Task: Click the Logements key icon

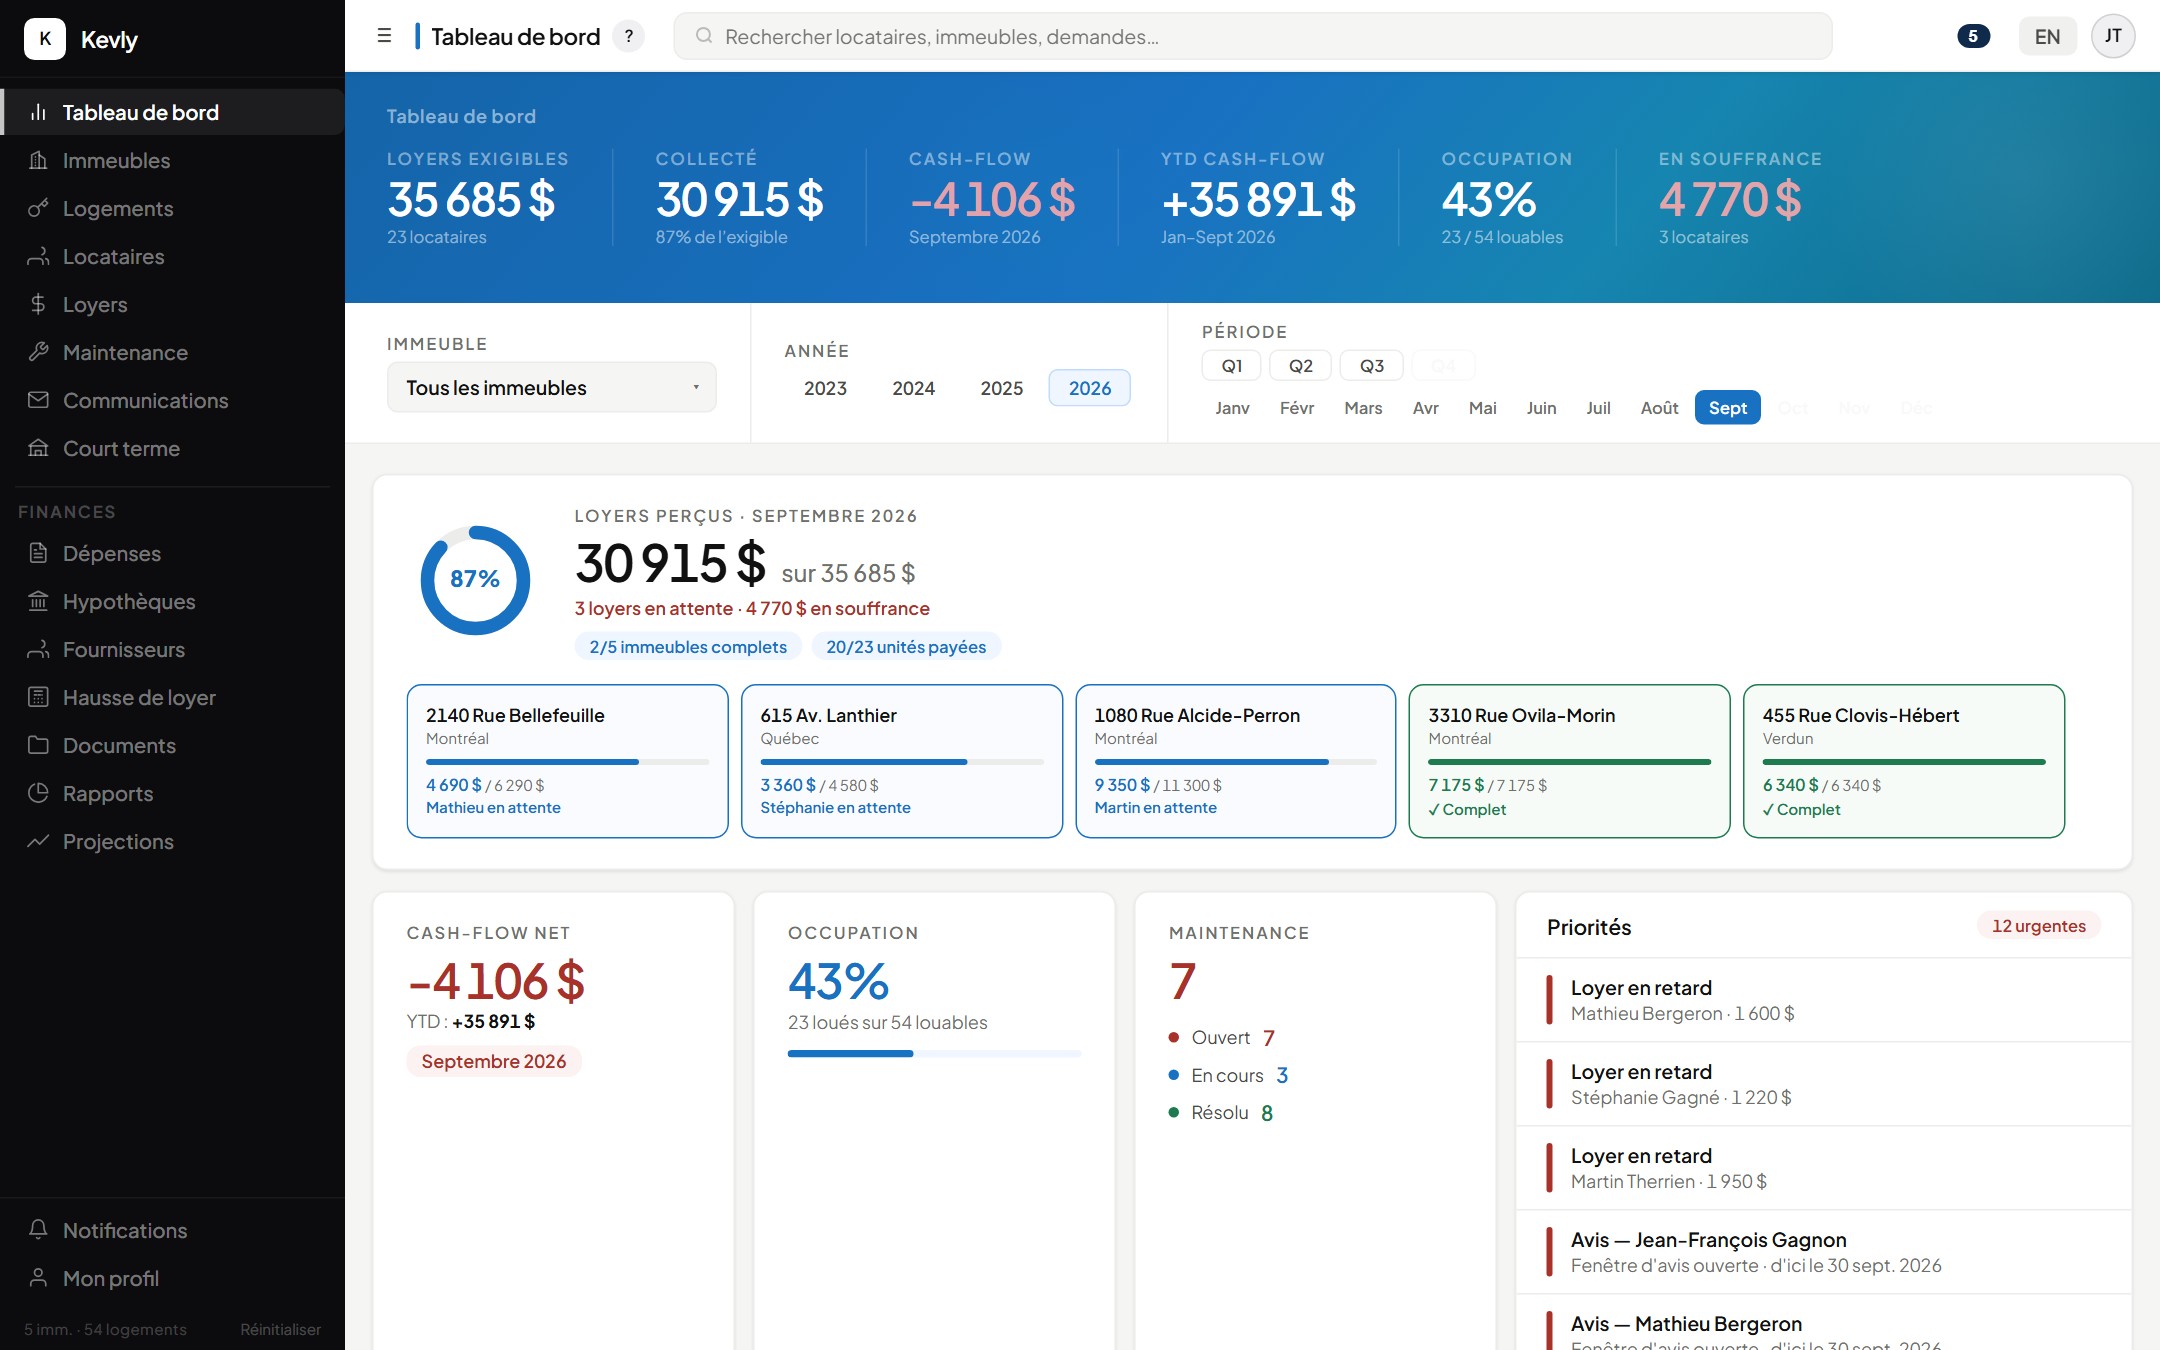Action: pyautogui.click(x=38, y=208)
